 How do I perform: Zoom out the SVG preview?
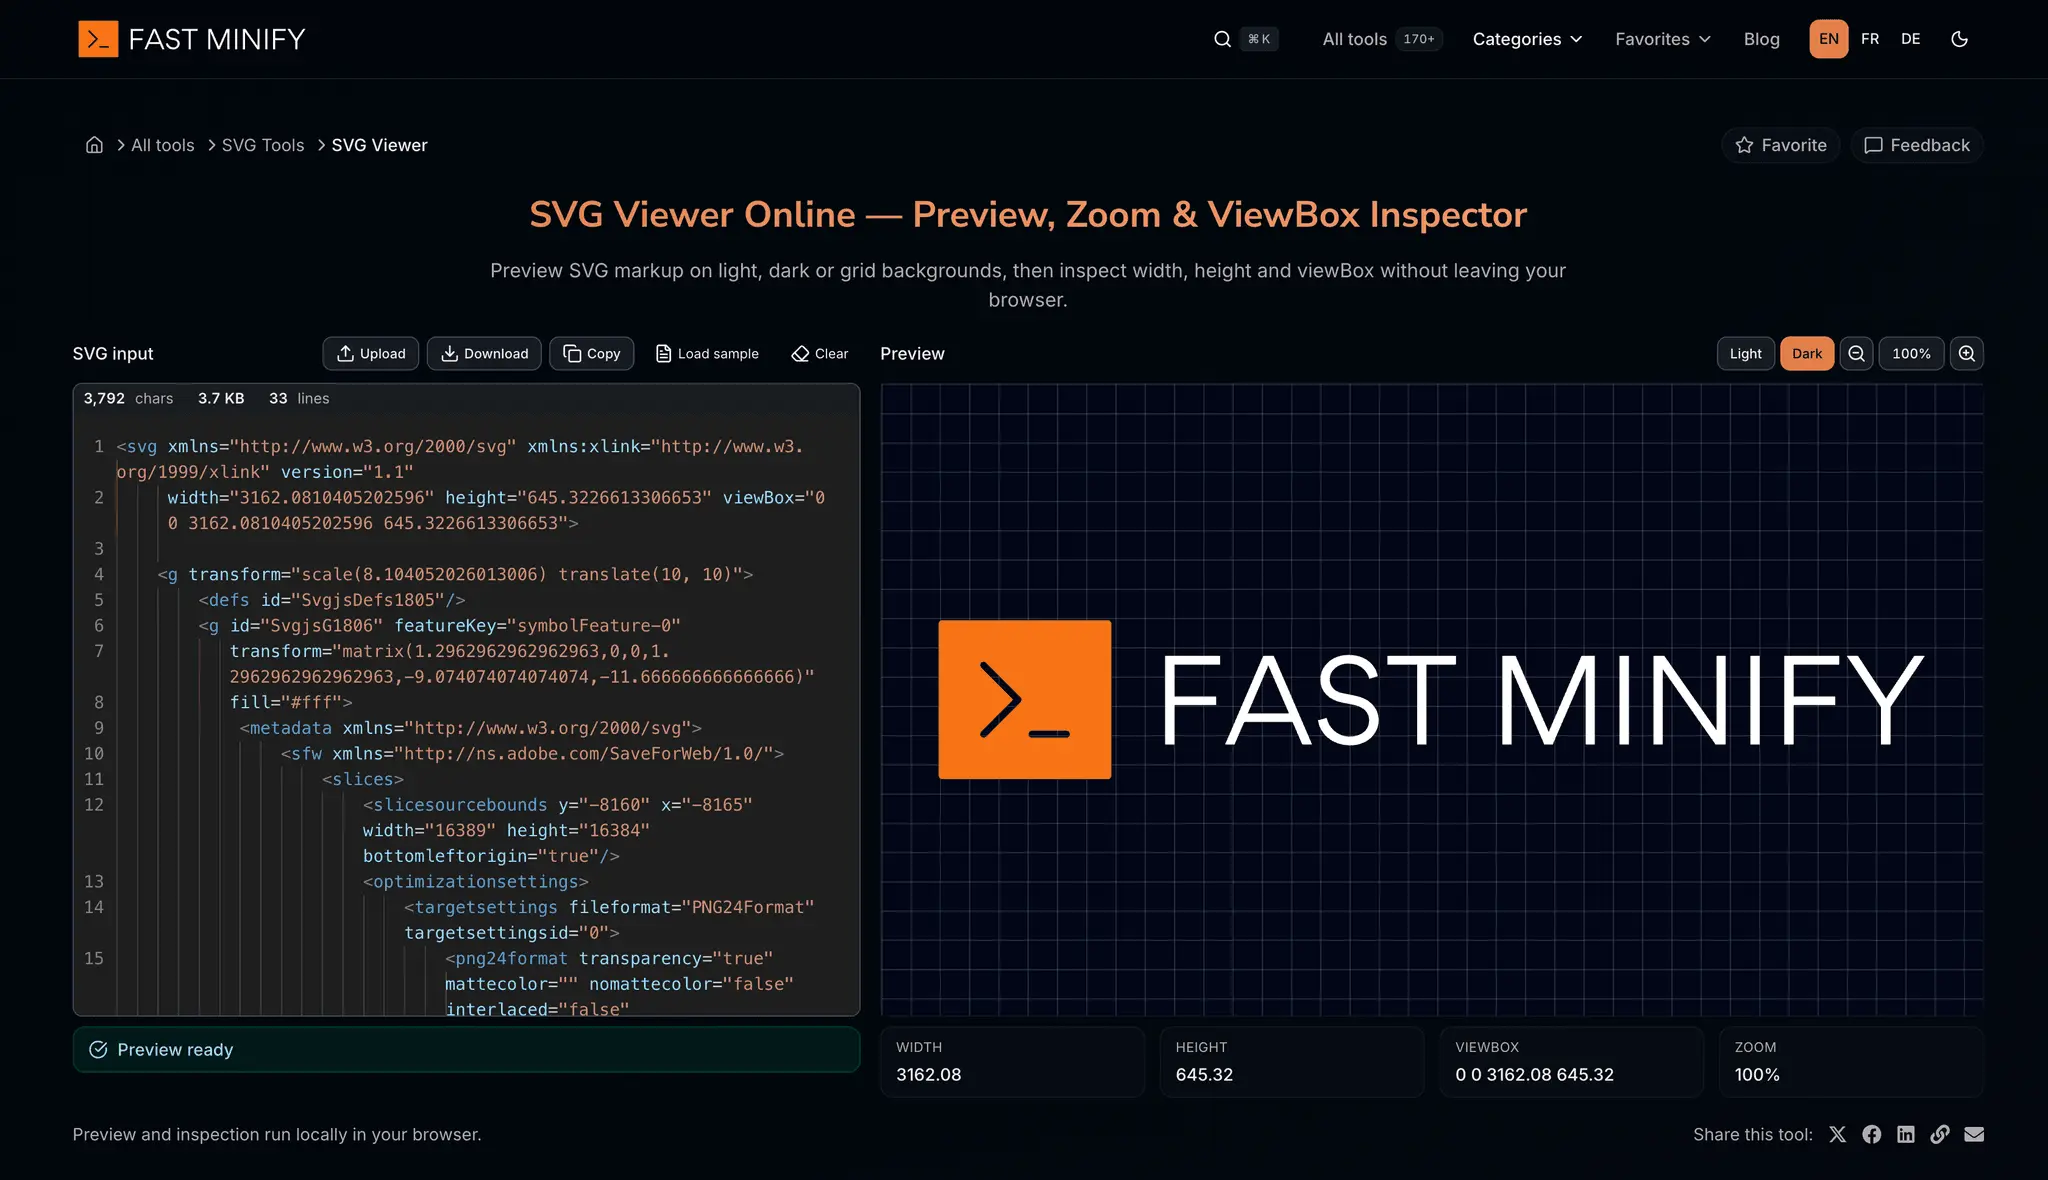(x=1856, y=353)
